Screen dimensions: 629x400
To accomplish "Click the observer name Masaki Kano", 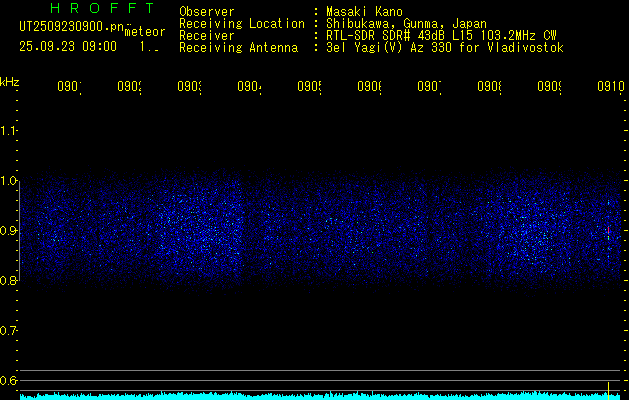I will 364,12.
